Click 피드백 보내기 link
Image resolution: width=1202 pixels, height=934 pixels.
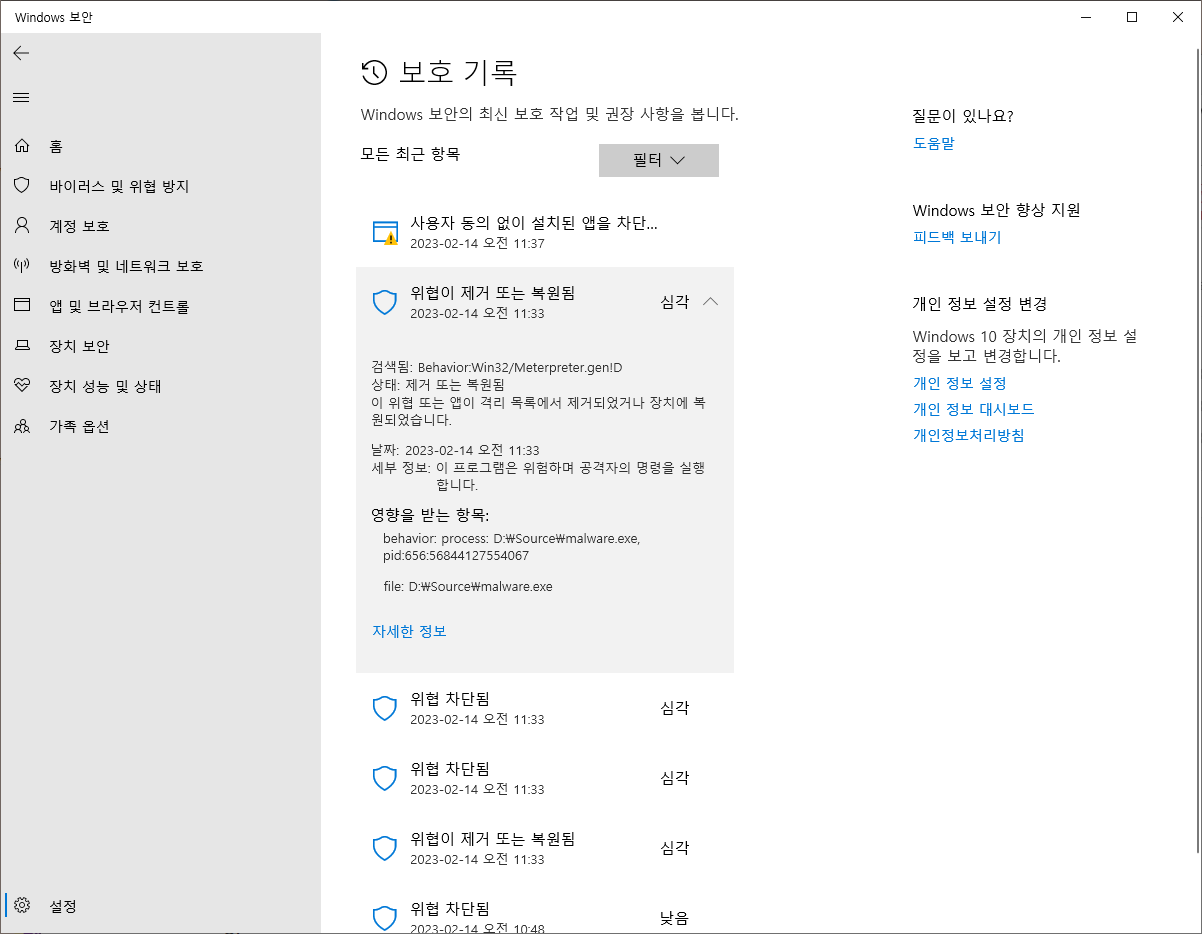click(x=957, y=237)
